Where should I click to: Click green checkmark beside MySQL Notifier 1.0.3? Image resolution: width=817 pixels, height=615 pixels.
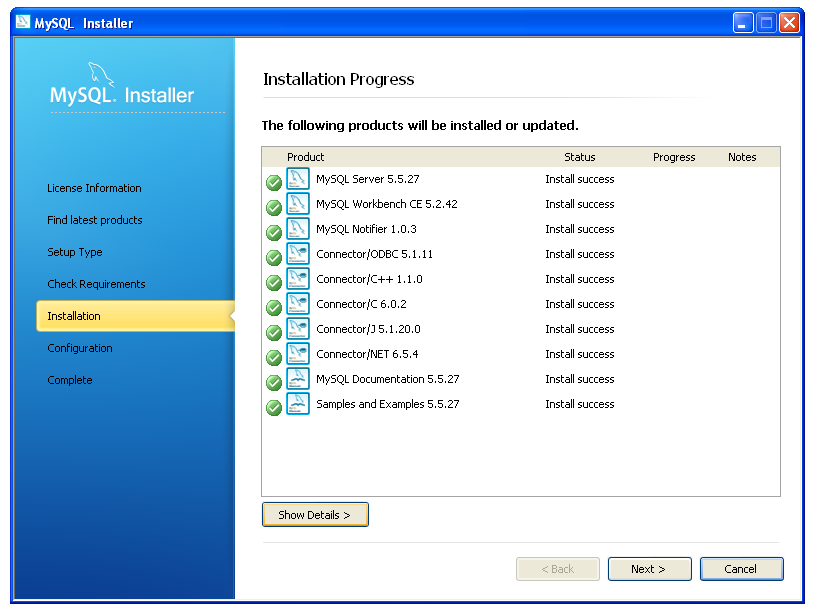click(274, 233)
